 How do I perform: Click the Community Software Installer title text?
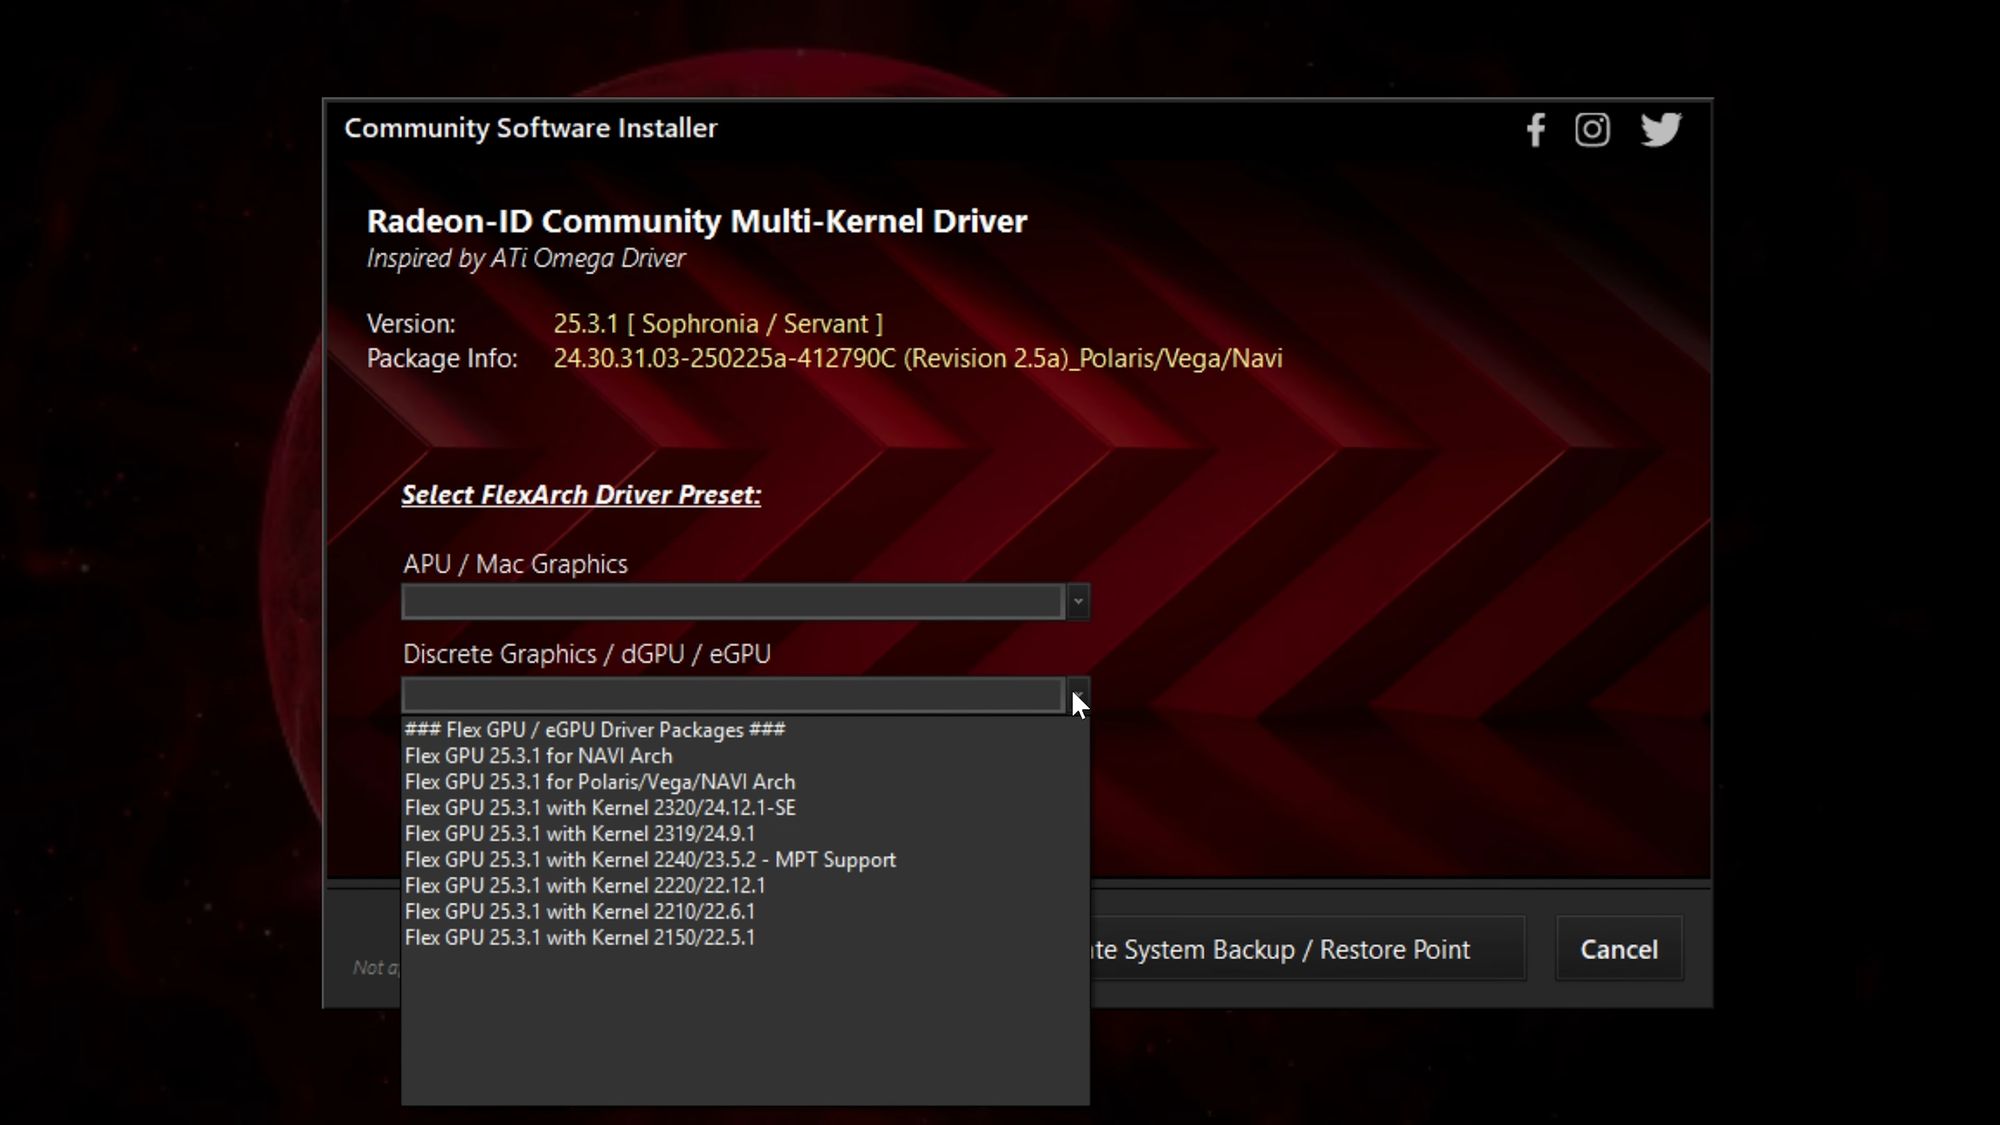(x=530, y=128)
